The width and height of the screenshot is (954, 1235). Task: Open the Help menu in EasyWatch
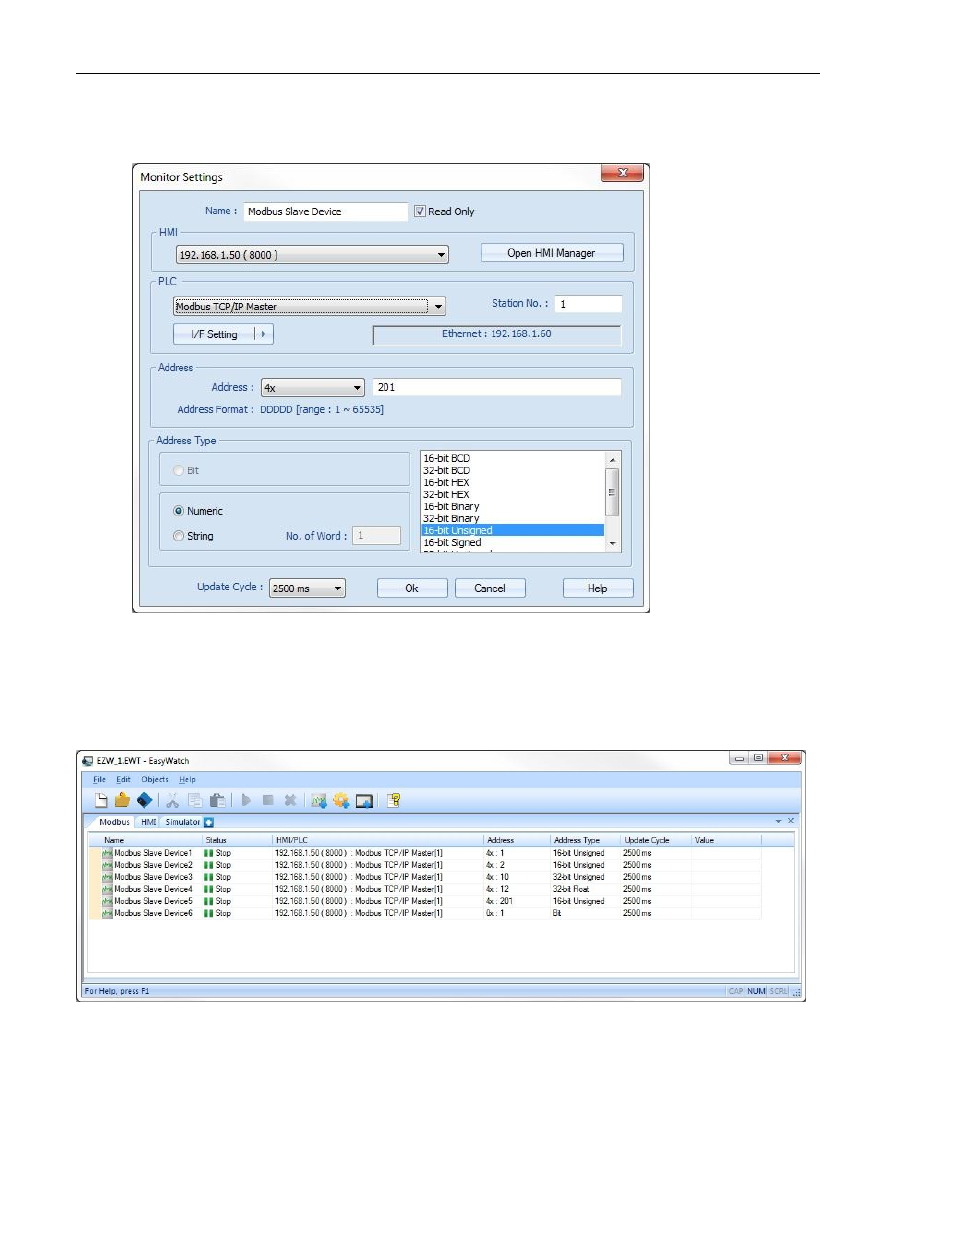pyautogui.click(x=187, y=779)
